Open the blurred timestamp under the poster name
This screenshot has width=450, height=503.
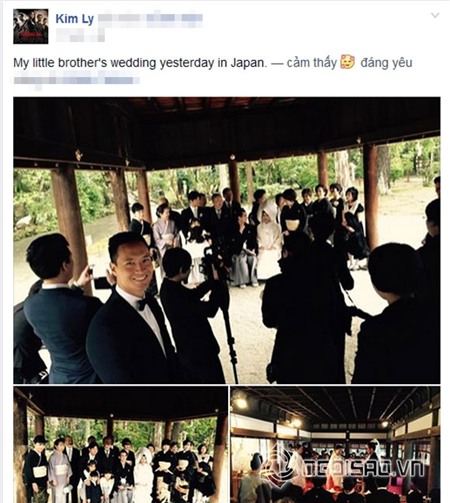[80, 36]
